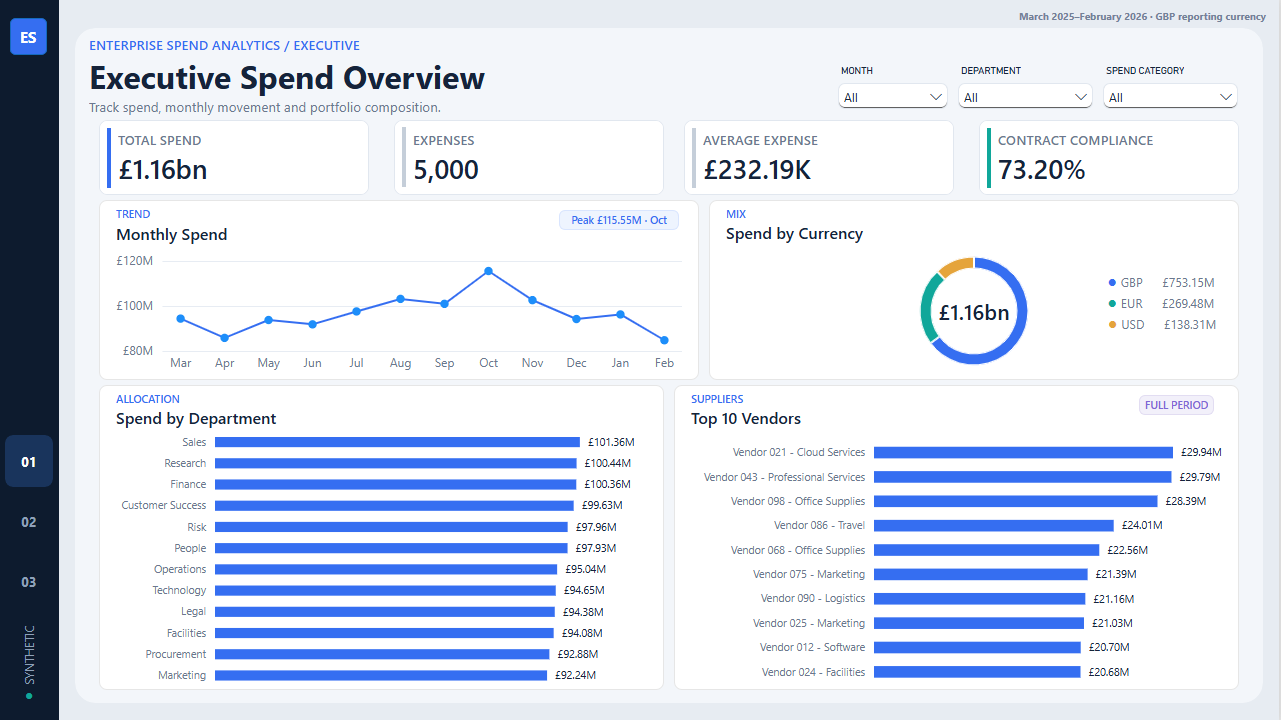Click the Apr data point on chart

(225, 338)
